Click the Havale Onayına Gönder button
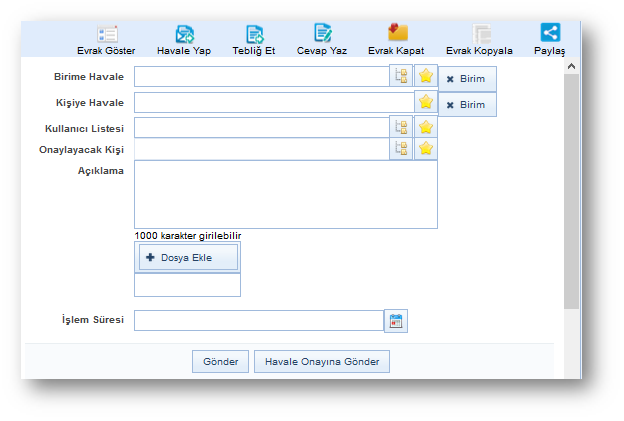This screenshot has height=421, width=624. click(x=322, y=361)
